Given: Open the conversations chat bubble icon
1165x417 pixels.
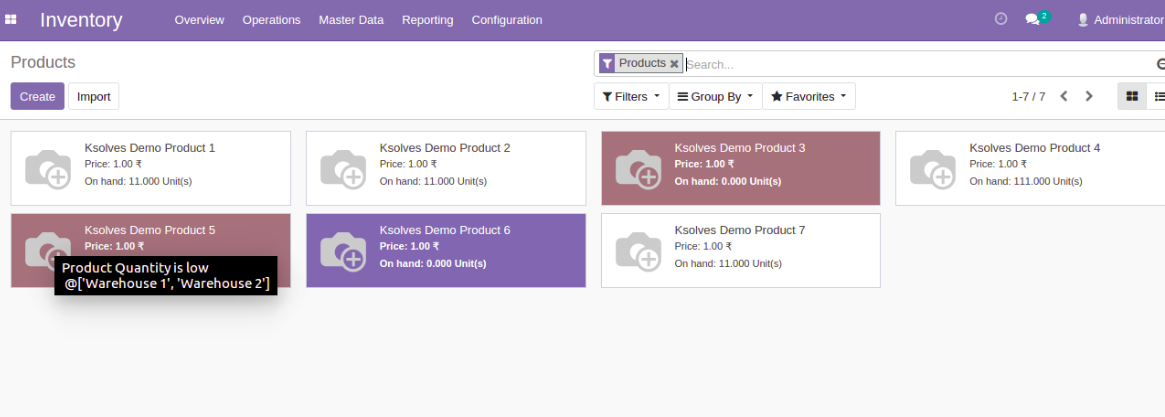Looking at the screenshot, I should tap(1032, 20).
